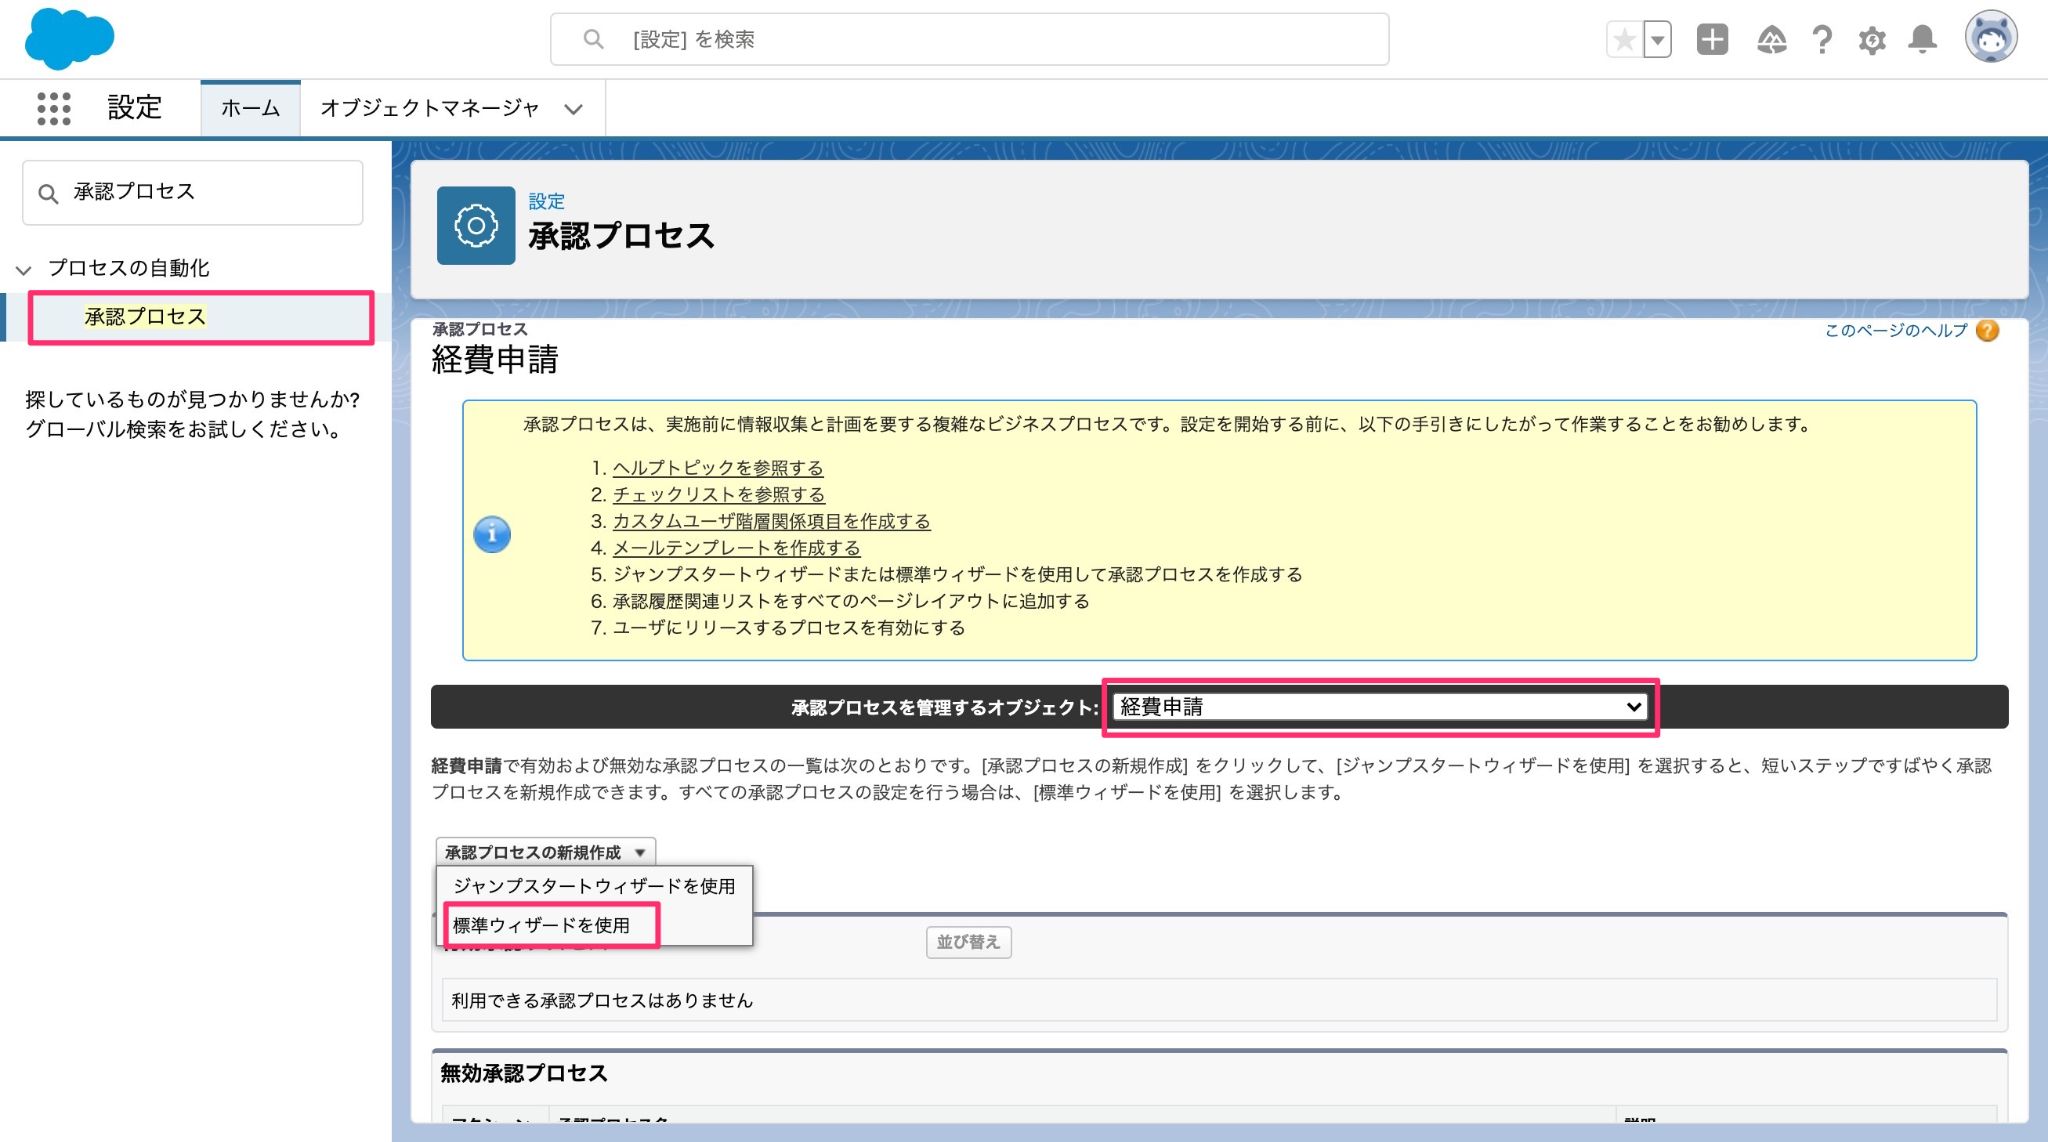Open the notifications bell
The height and width of the screenshot is (1142, 2048).
coord(1922,39)
